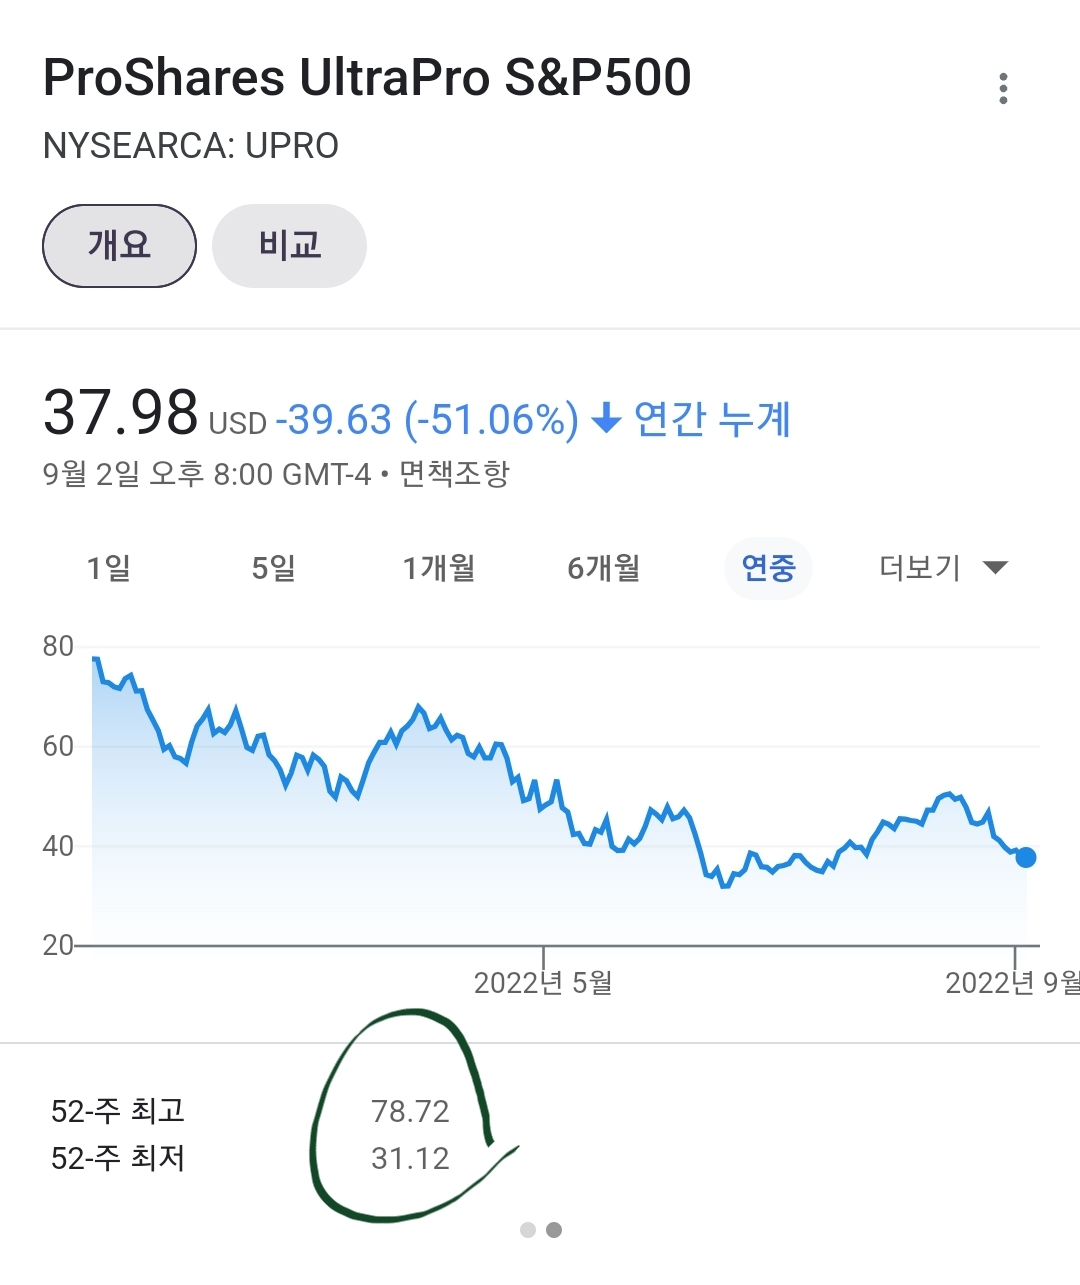Switch chart range to 1일
This screenshot has height=1285, width=1080.
tap(109, 568)
